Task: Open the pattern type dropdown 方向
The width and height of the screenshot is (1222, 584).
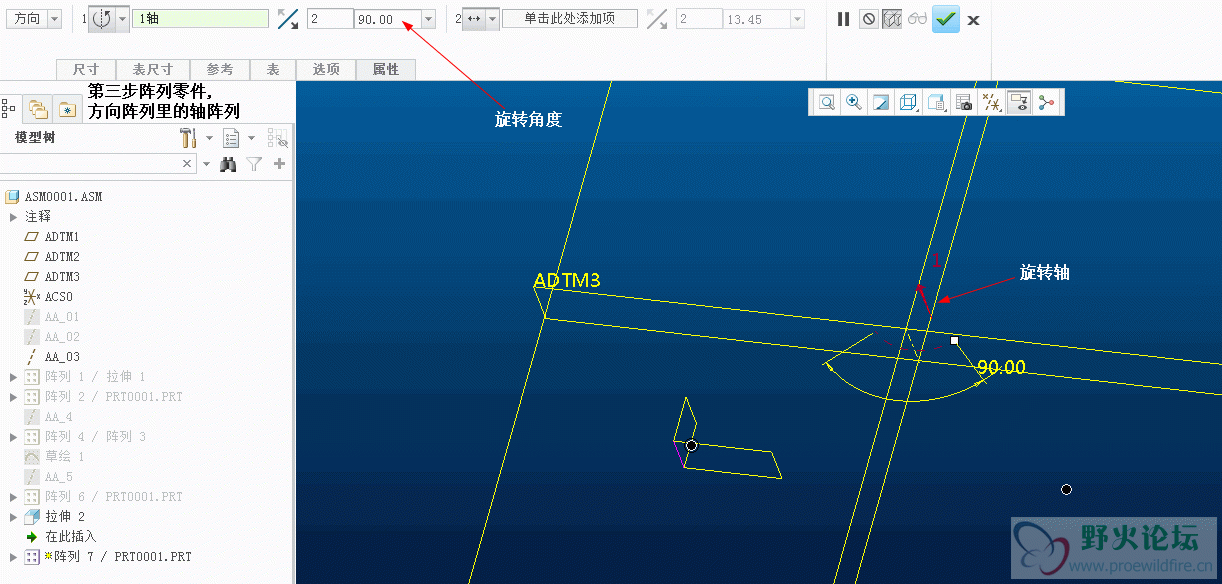Action: point(35,19)
